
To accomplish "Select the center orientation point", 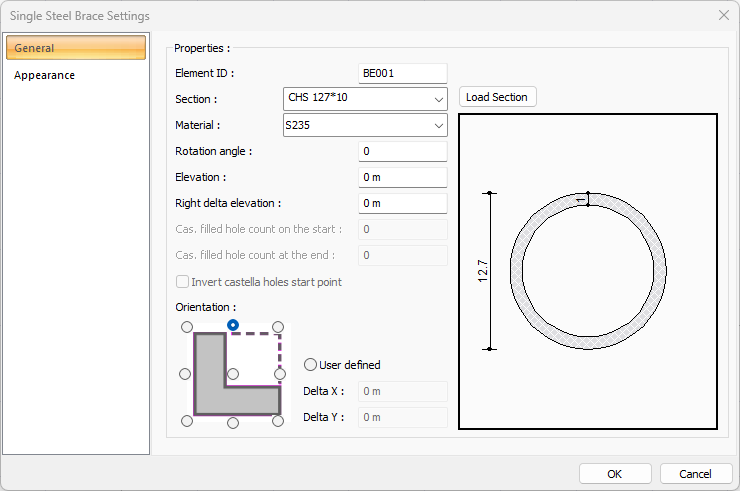I will pos(233,374).
